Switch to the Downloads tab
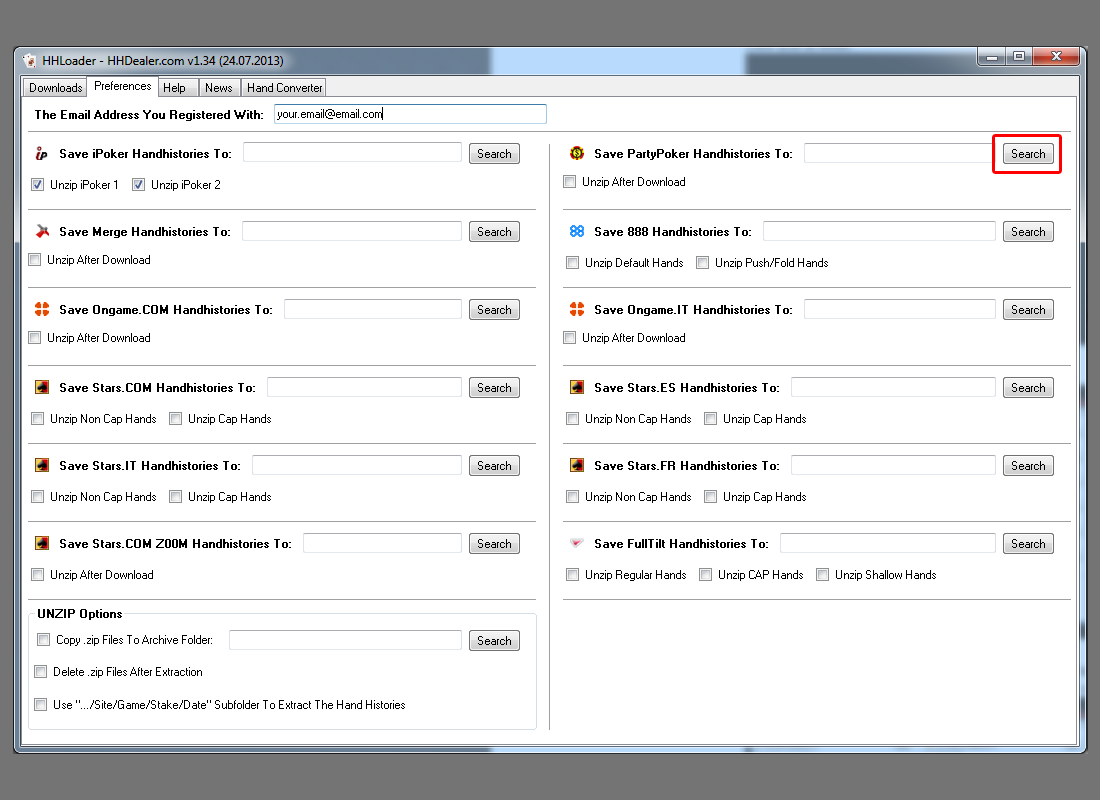This screenshot has width=1100, height=800. [55, 88]
